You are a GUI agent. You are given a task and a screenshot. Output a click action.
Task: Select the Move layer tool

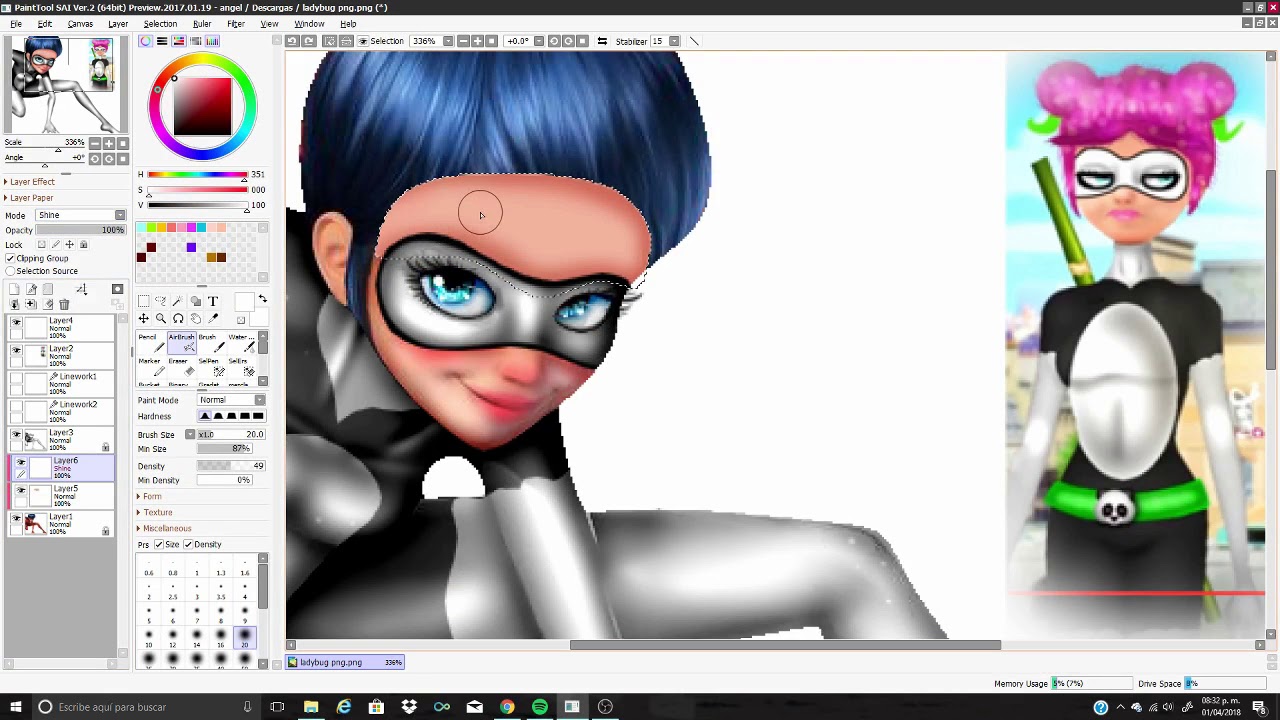143,319
